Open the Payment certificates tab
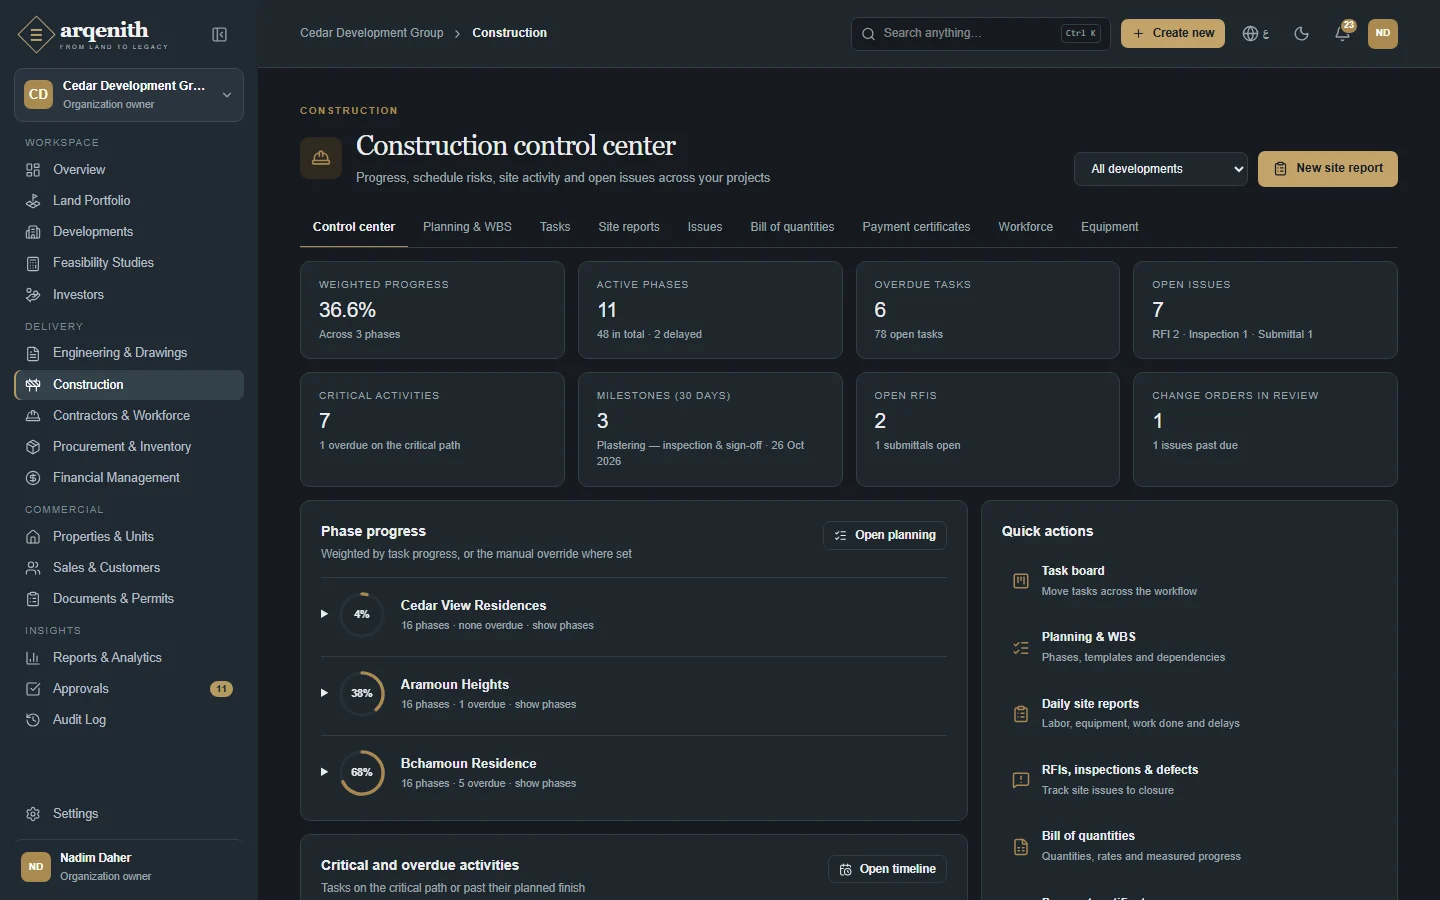Screen dimensions: 1440x900 pyautogui.click(x=916, y=227)
